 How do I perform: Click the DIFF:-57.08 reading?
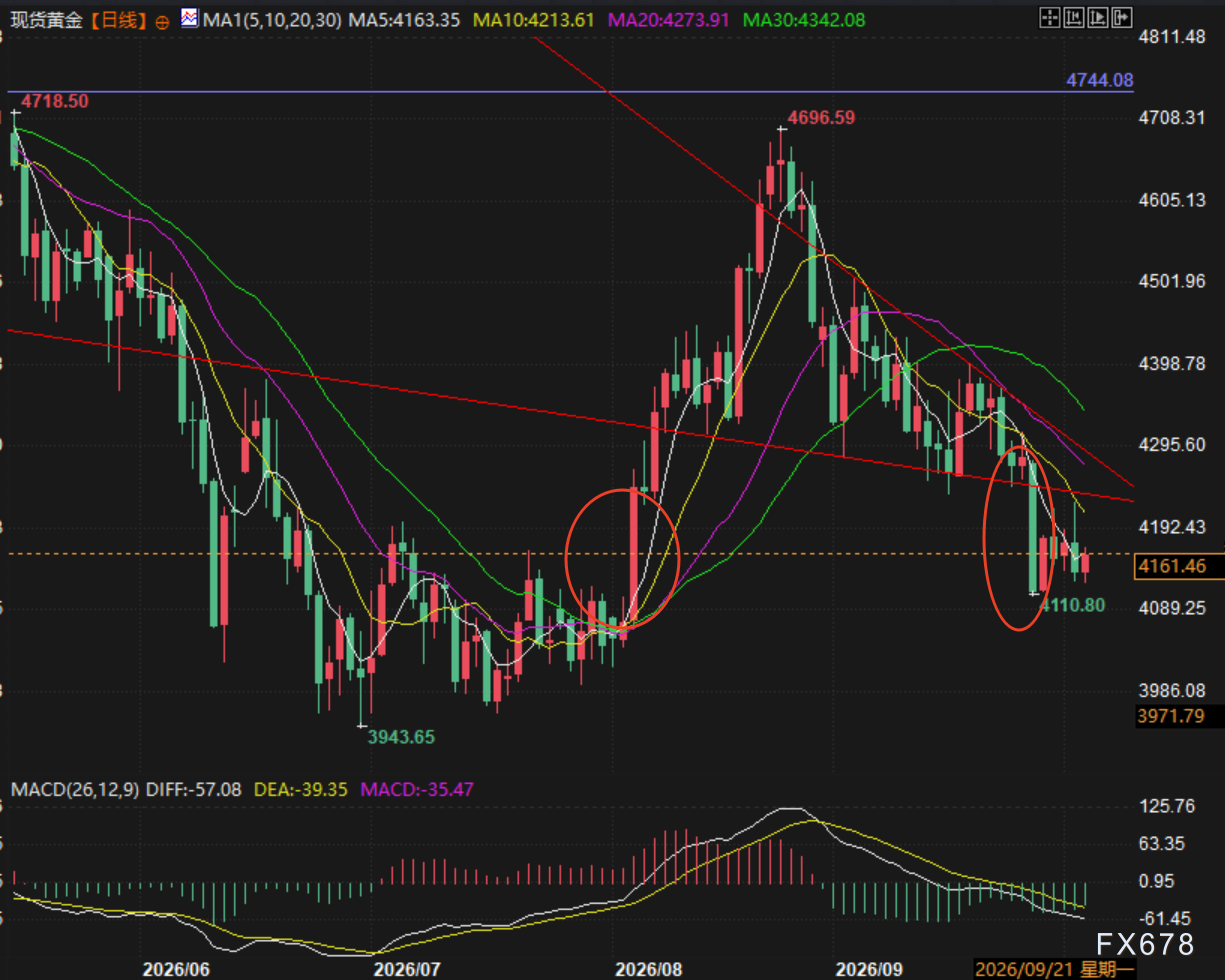pyautogui.click(x=193, y=790)
